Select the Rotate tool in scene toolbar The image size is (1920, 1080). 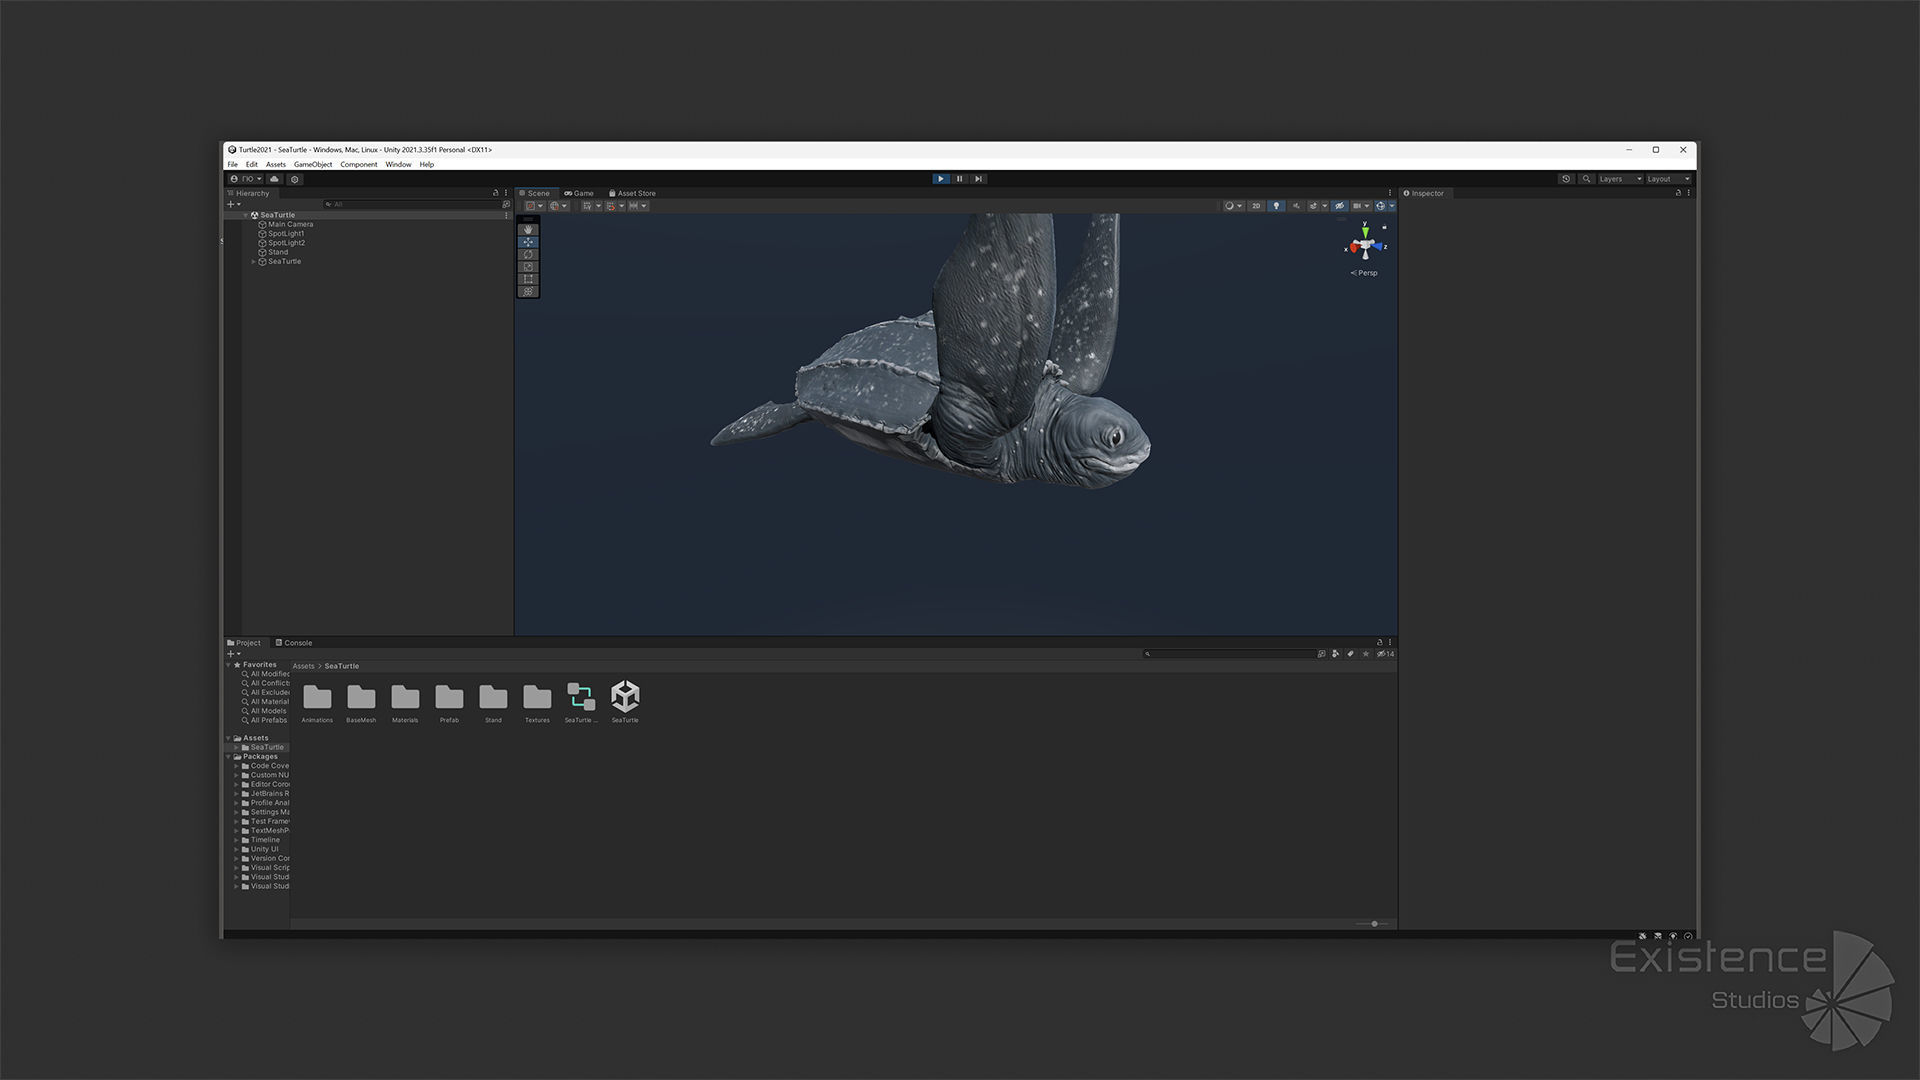pyautogui.click(x=528, y=254)
